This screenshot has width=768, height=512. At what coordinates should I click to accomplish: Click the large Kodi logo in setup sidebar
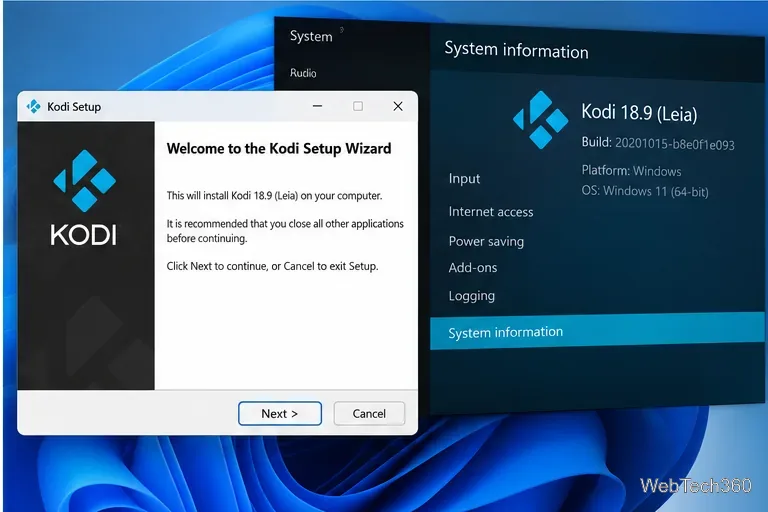coord(84,181)
